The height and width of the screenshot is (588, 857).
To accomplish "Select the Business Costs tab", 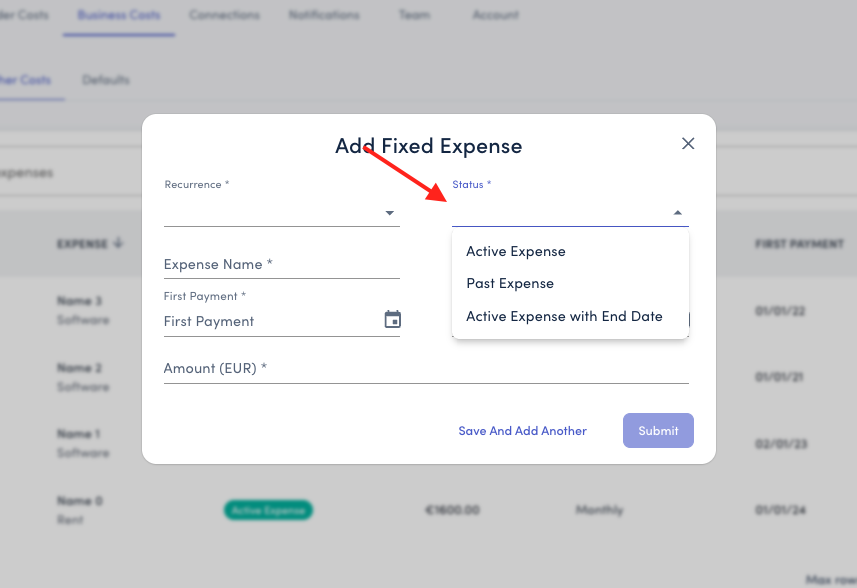I will click(119, 15).
